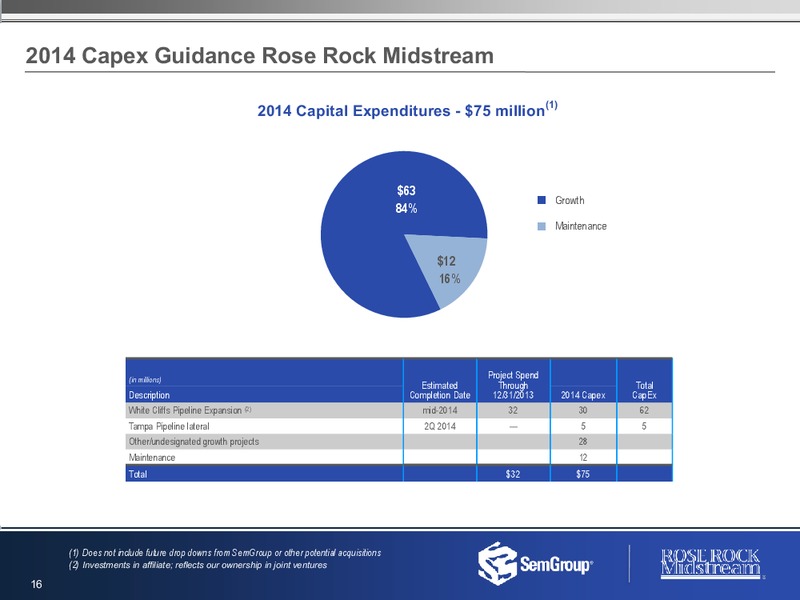Click the 'Maintenance' legend label
The height and width of the screenshot is (600, 800).
[581, 226]
